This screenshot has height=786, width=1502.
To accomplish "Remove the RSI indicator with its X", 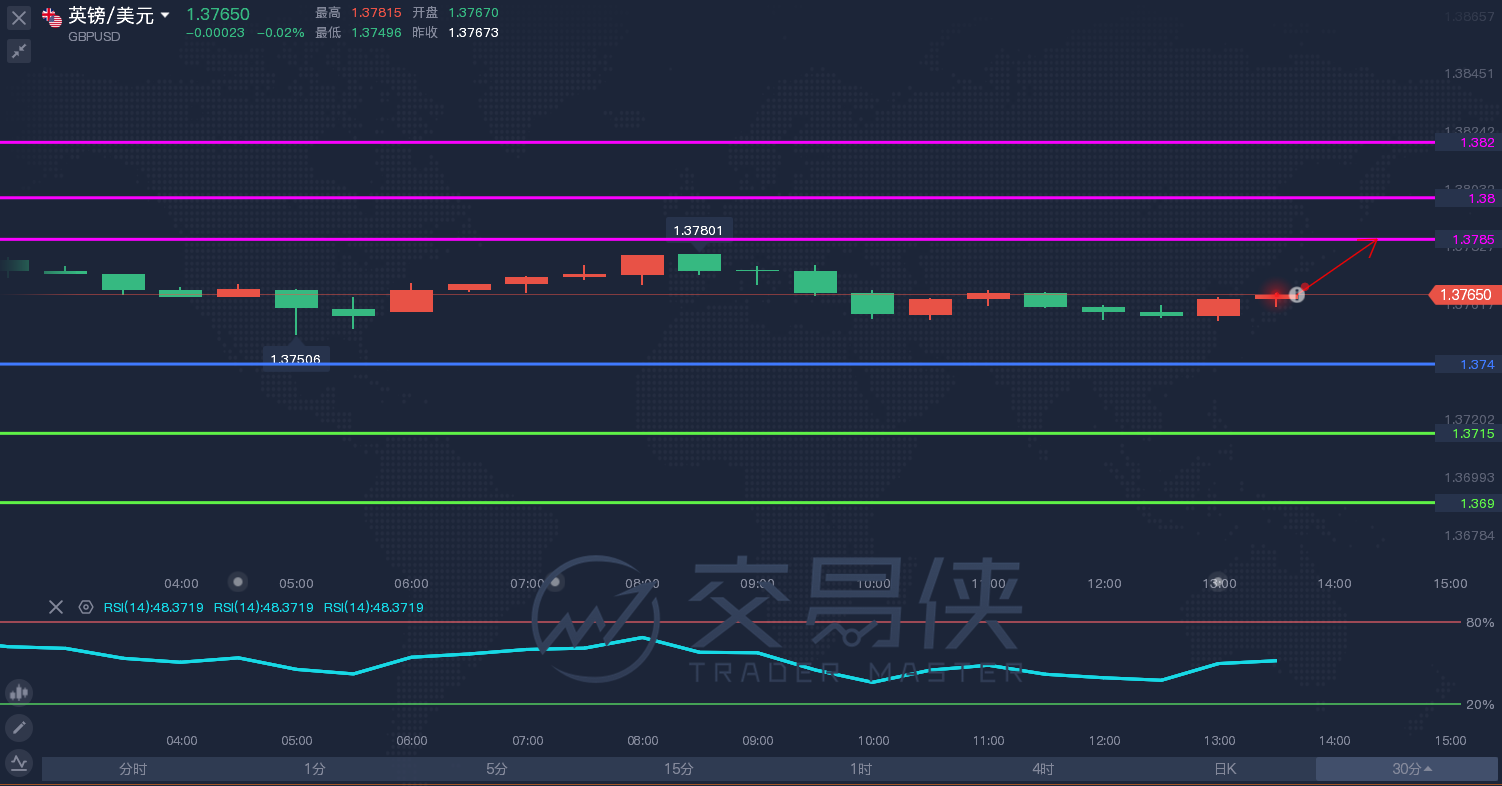I will 56,607.
